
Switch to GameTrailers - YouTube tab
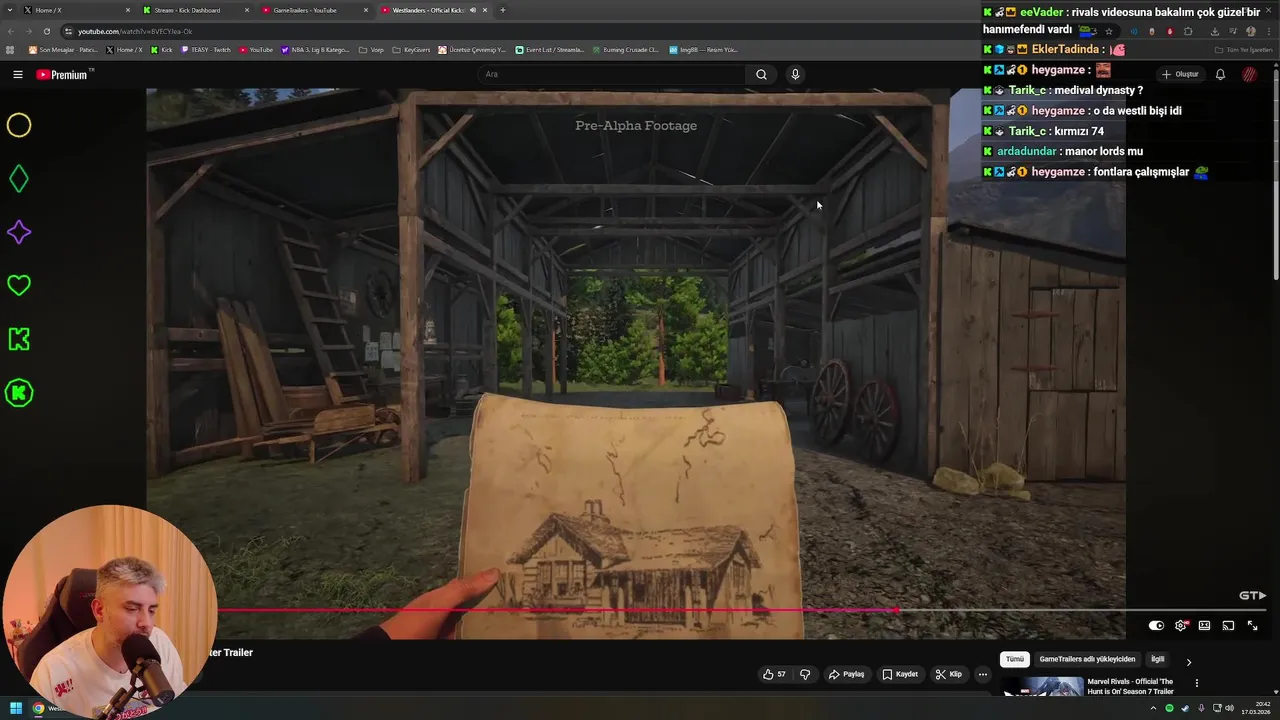(313, 10)
